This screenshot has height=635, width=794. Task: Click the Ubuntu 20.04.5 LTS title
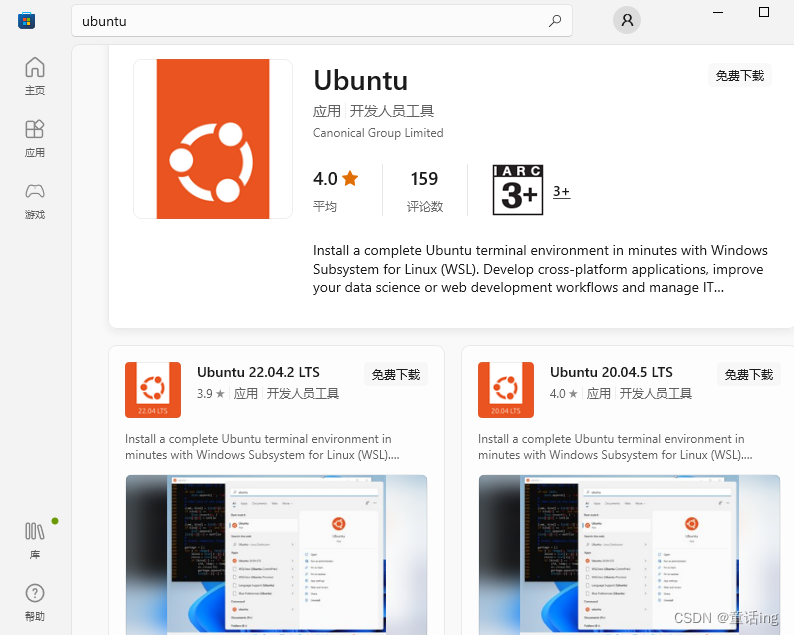611,372
